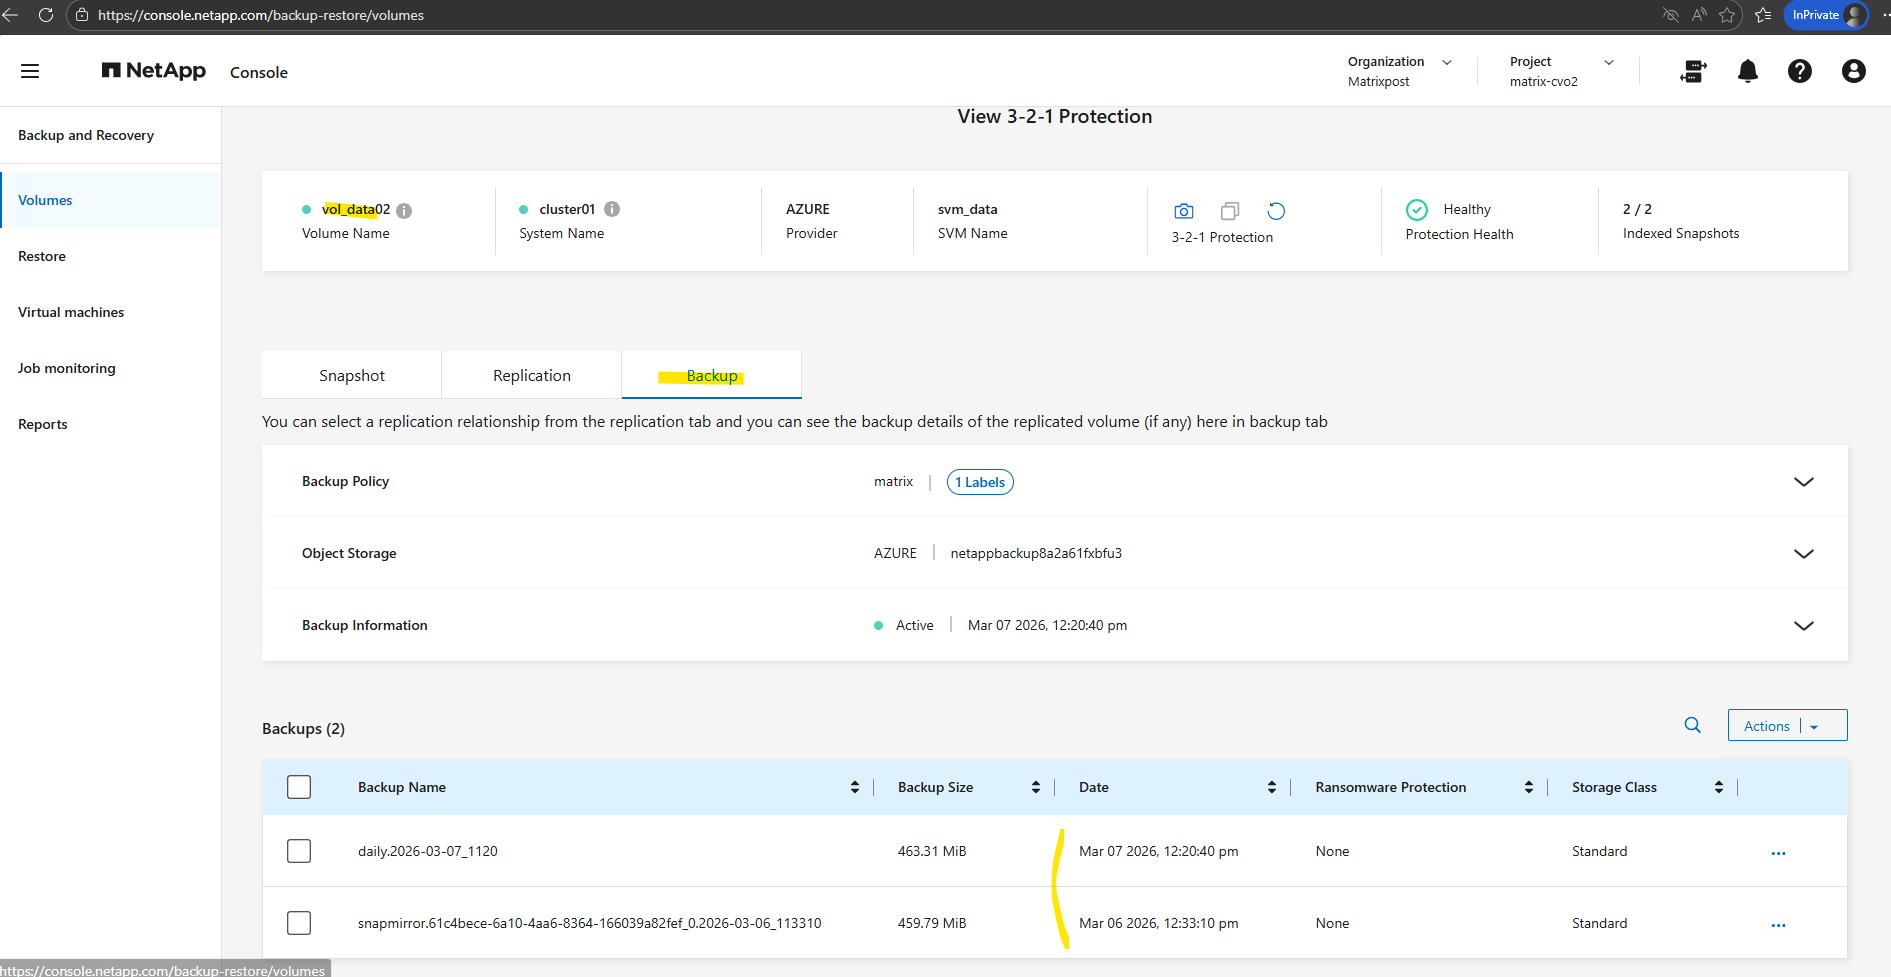Open the Actions dropdown
Screen dimensions: 1891x977
(x=1786, y=726)
